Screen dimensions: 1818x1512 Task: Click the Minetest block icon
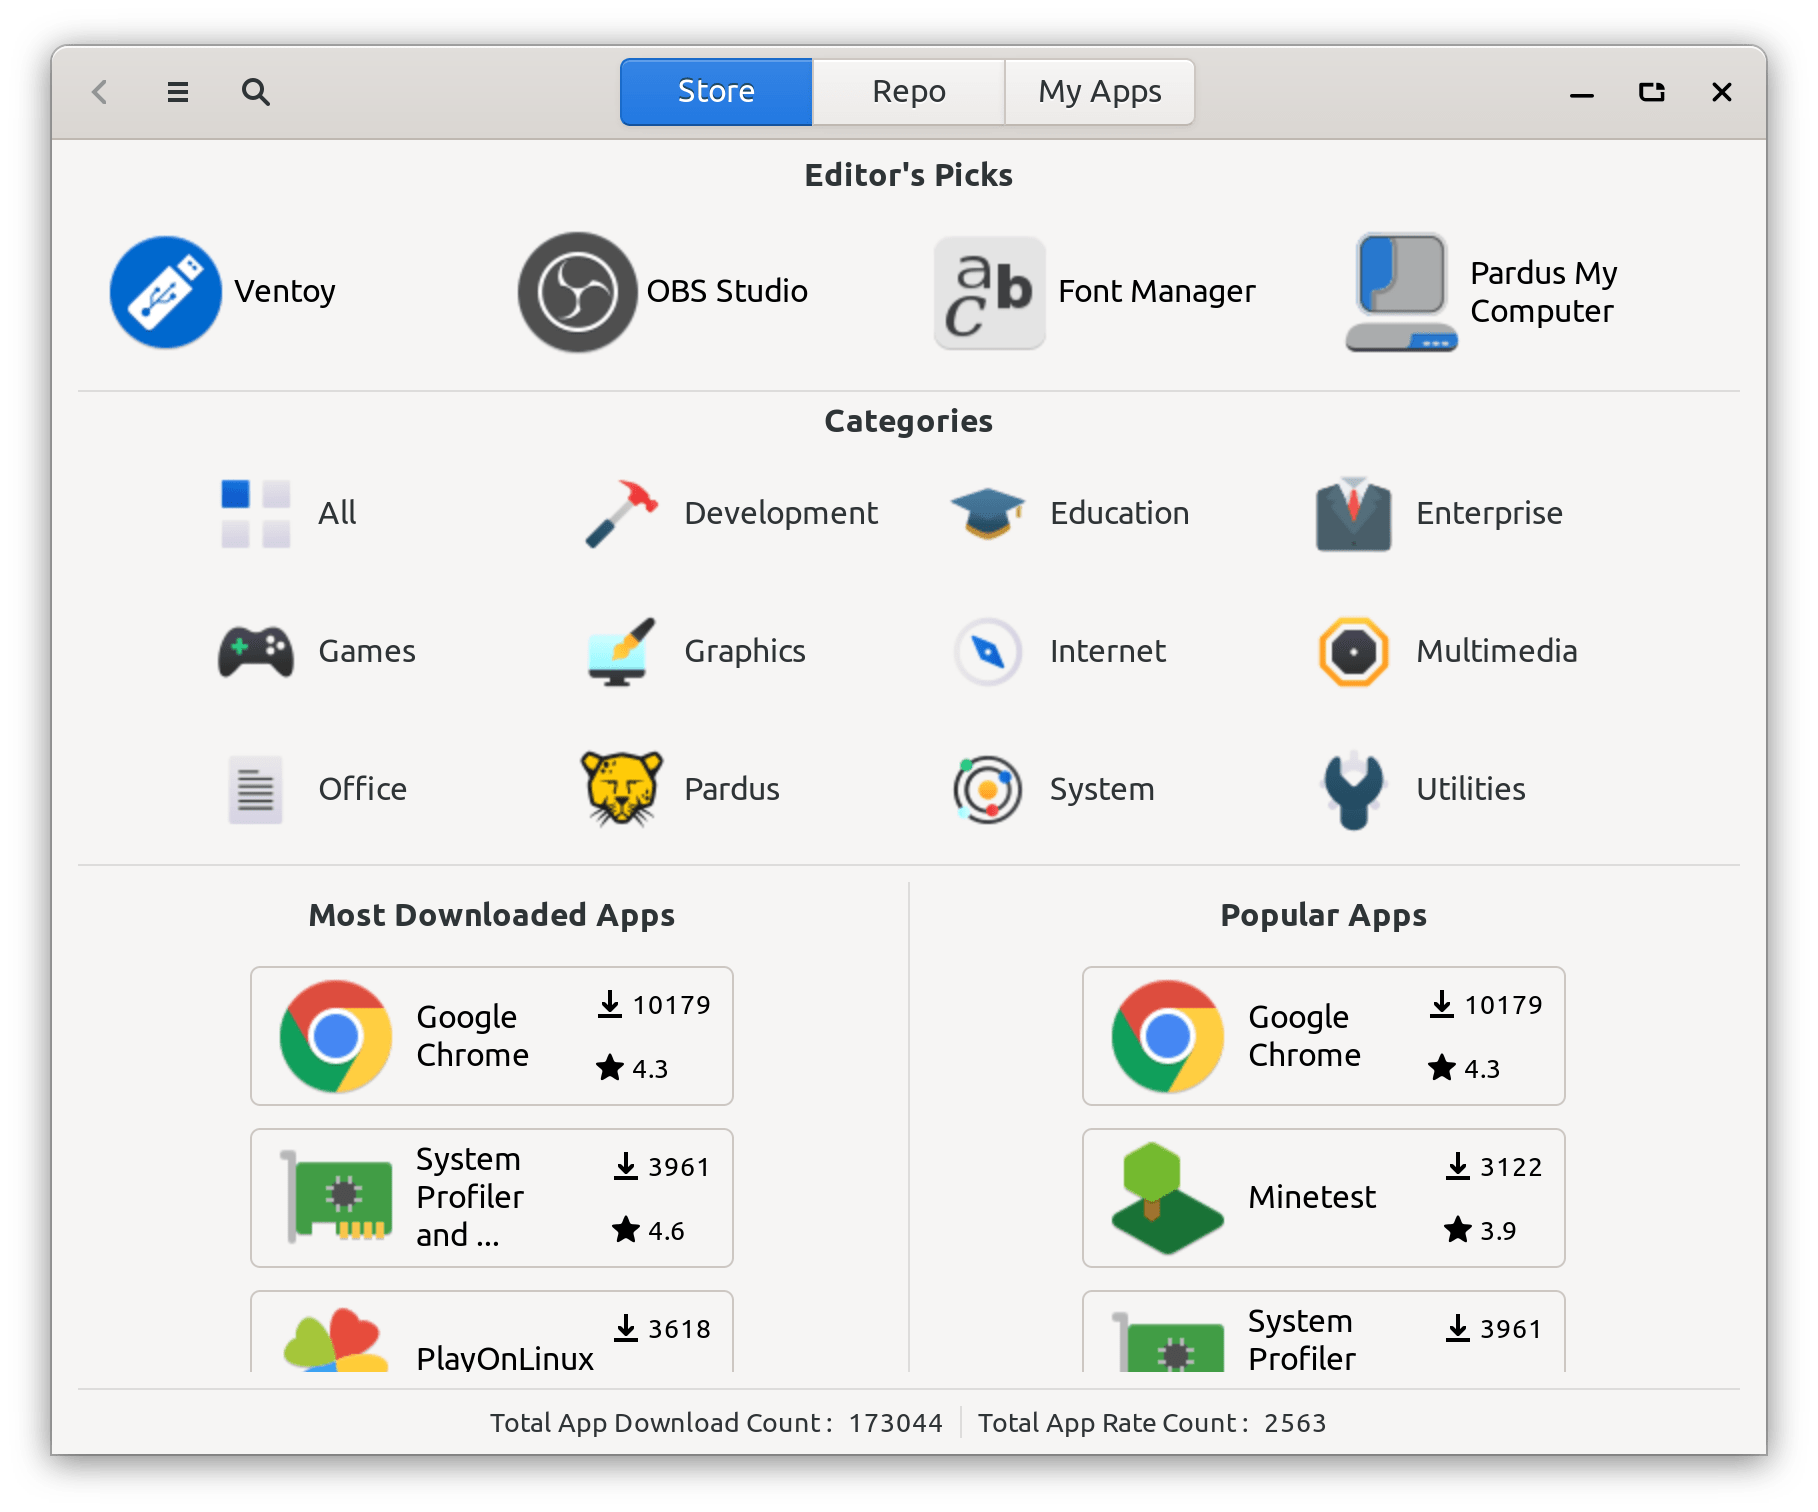(1167, 1198)
